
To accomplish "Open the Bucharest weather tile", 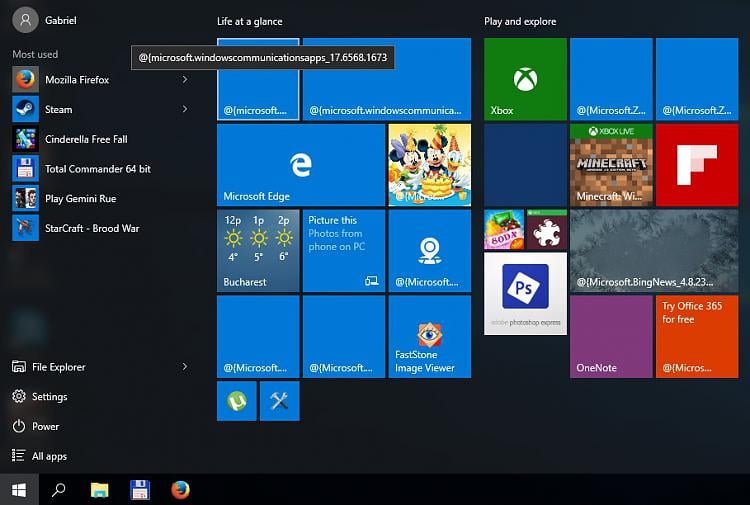I will click(258, 251).
